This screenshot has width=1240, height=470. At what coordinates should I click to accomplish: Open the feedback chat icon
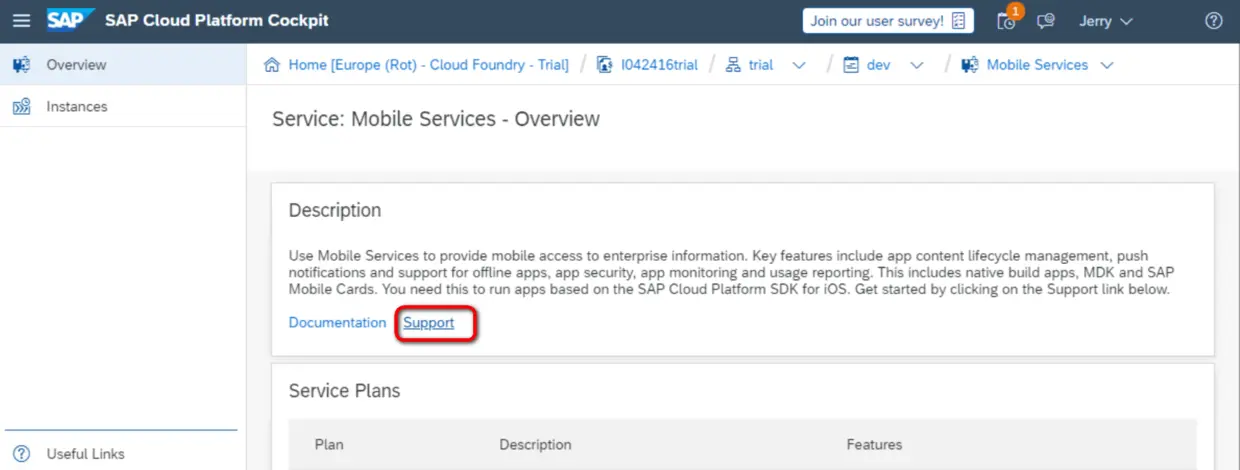coord(1046,21)
